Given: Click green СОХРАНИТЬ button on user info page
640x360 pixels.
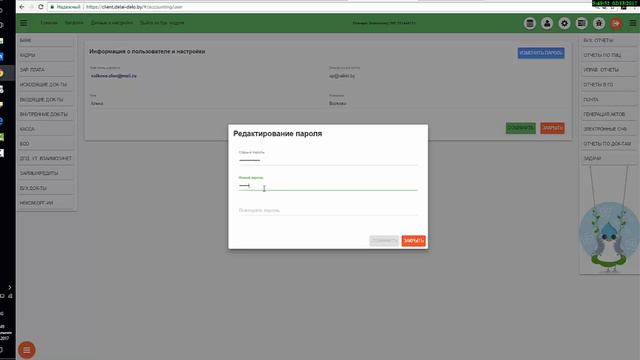Looking at the screenshot, I should (x=520, y=128).
